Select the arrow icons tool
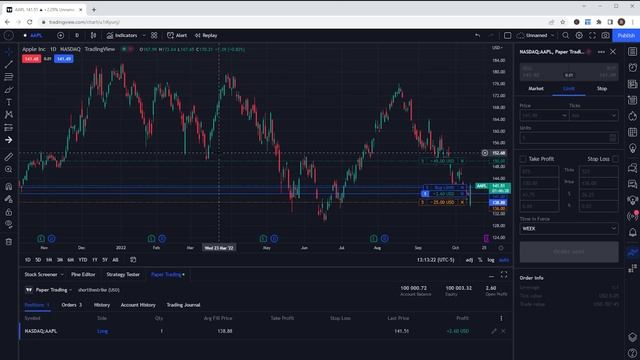 tap(9, 140)
